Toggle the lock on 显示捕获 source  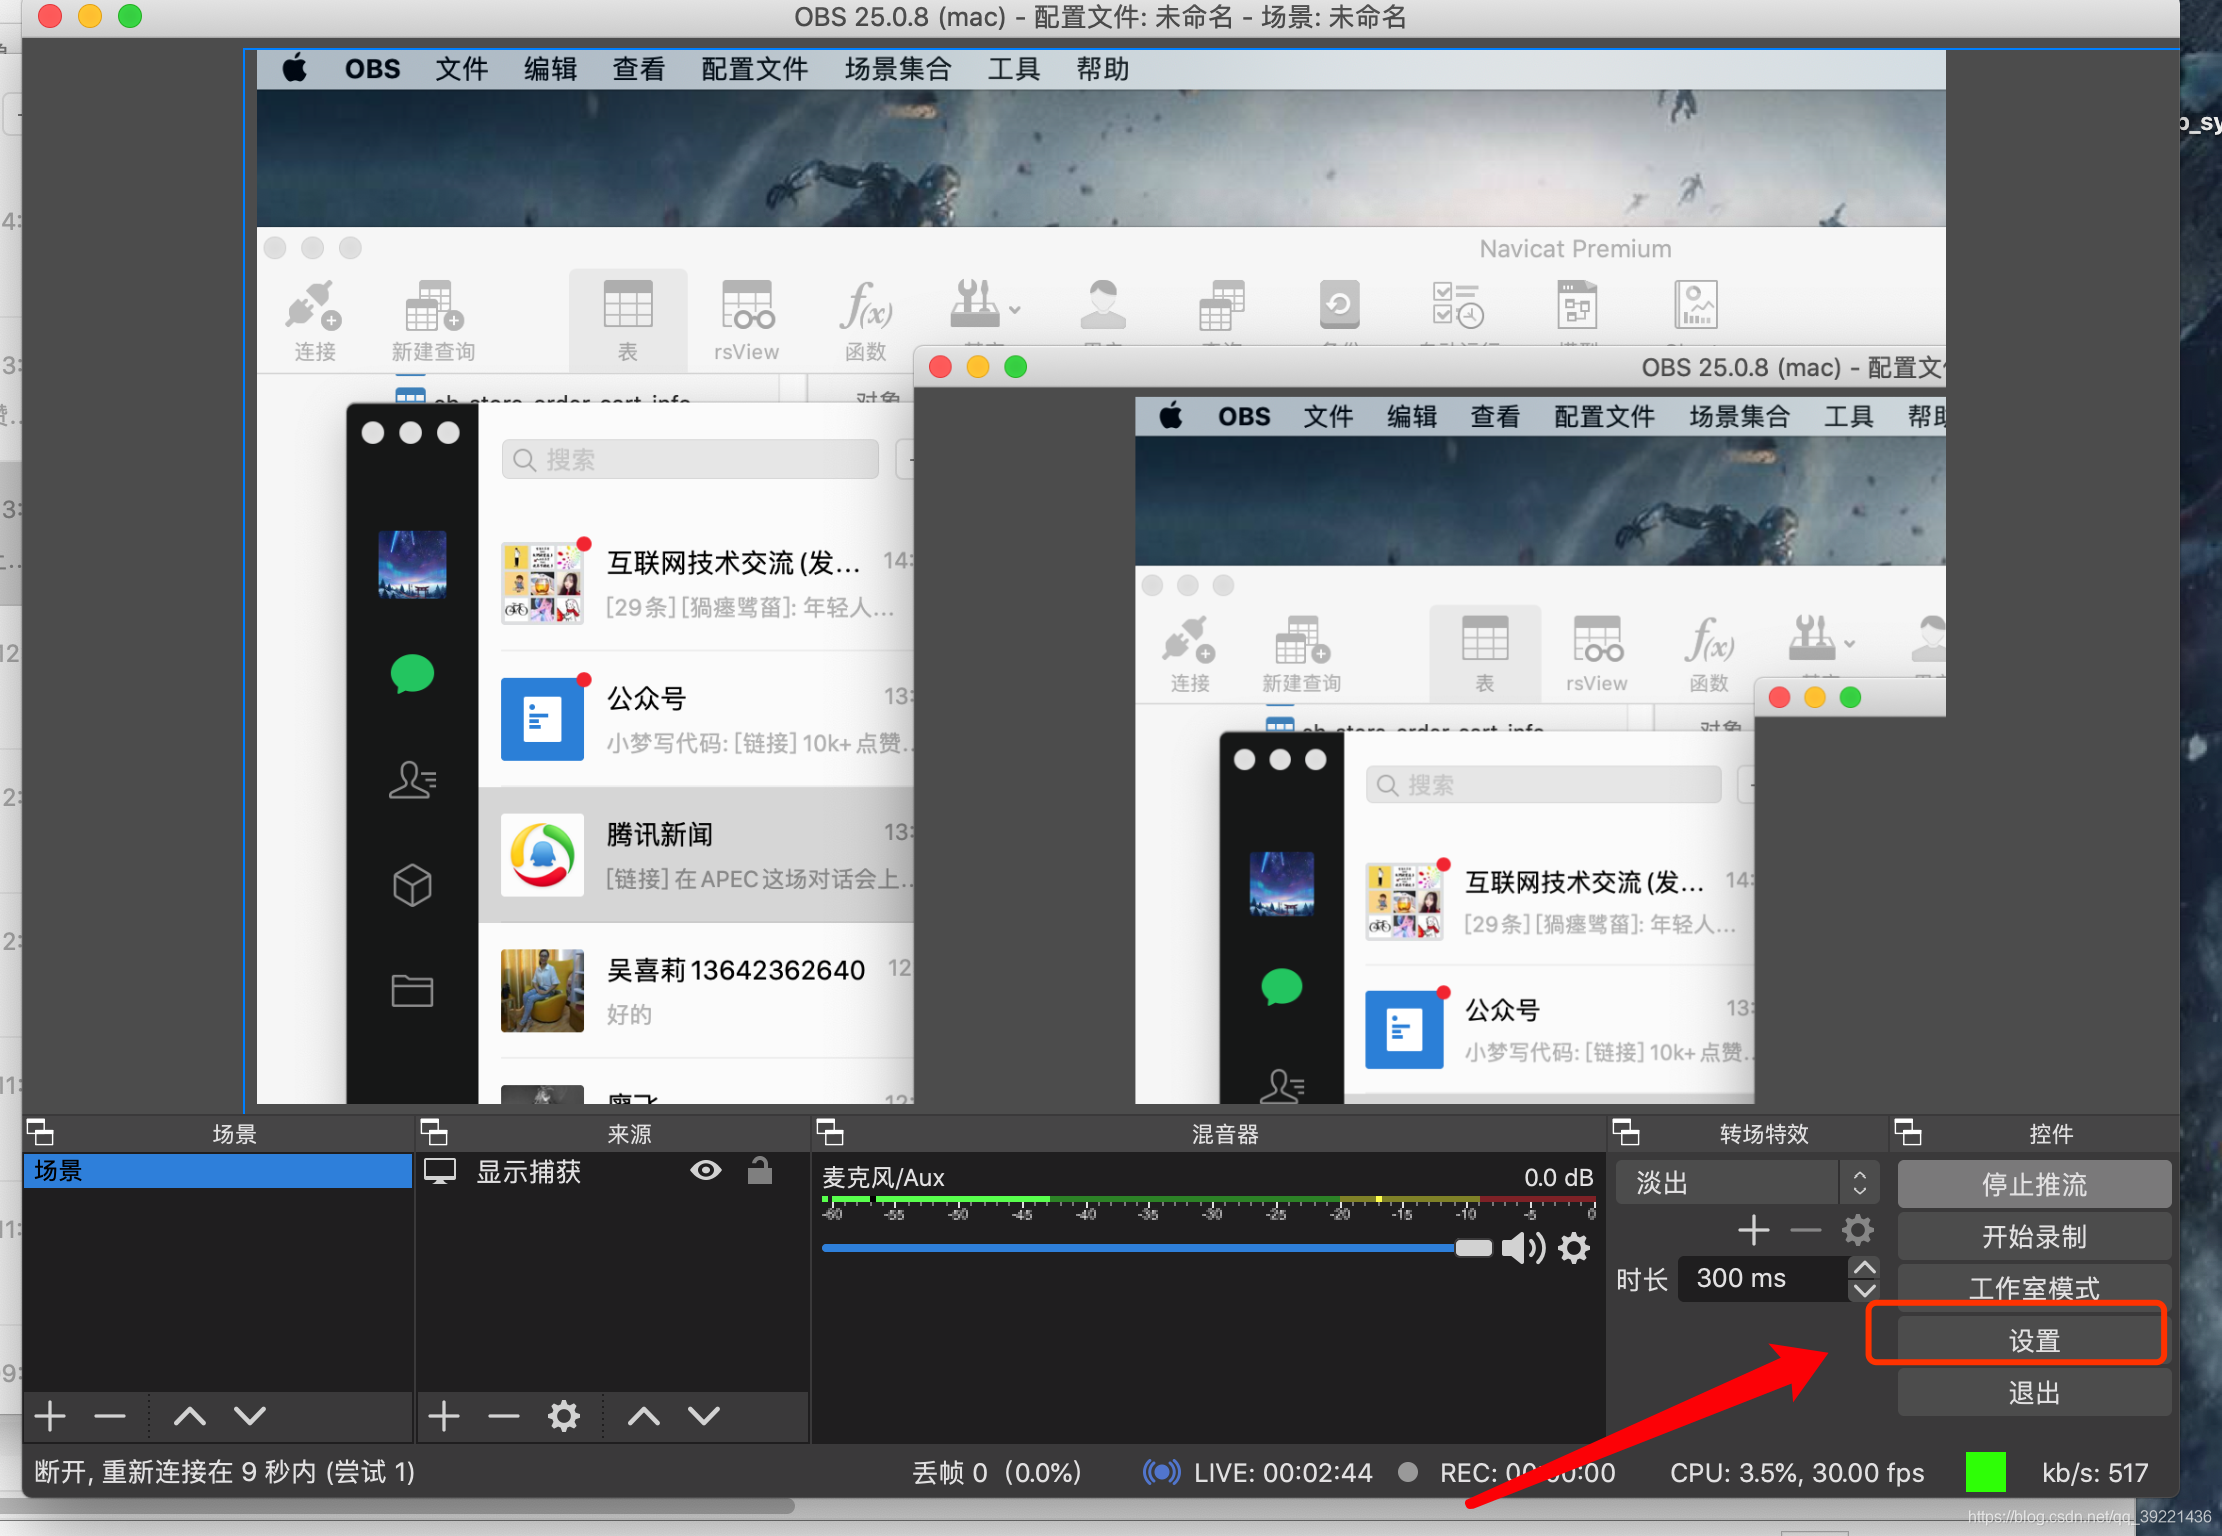point(760,1170)
